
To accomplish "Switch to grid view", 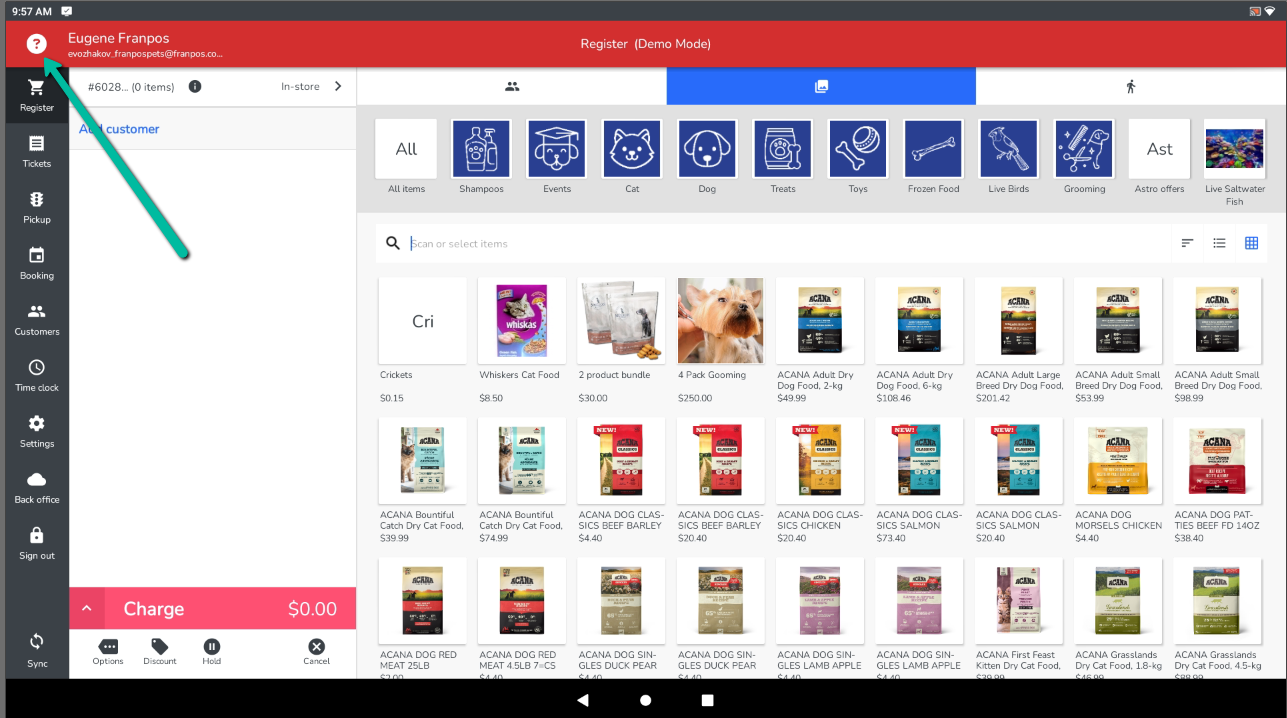I will 1251,243.
